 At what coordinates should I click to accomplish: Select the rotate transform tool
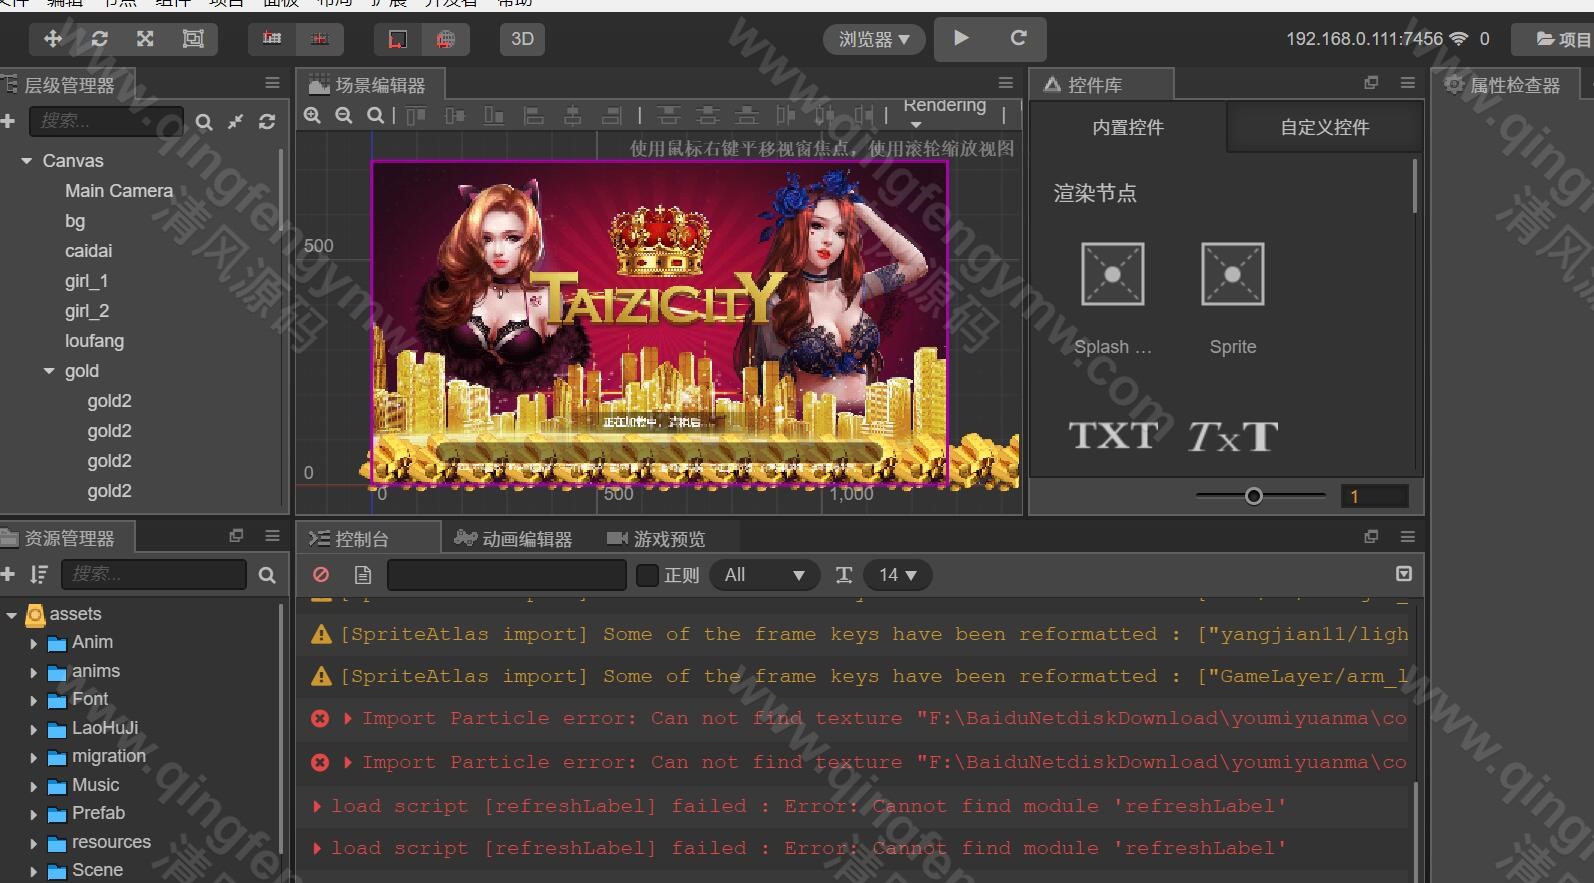point(99,39)
